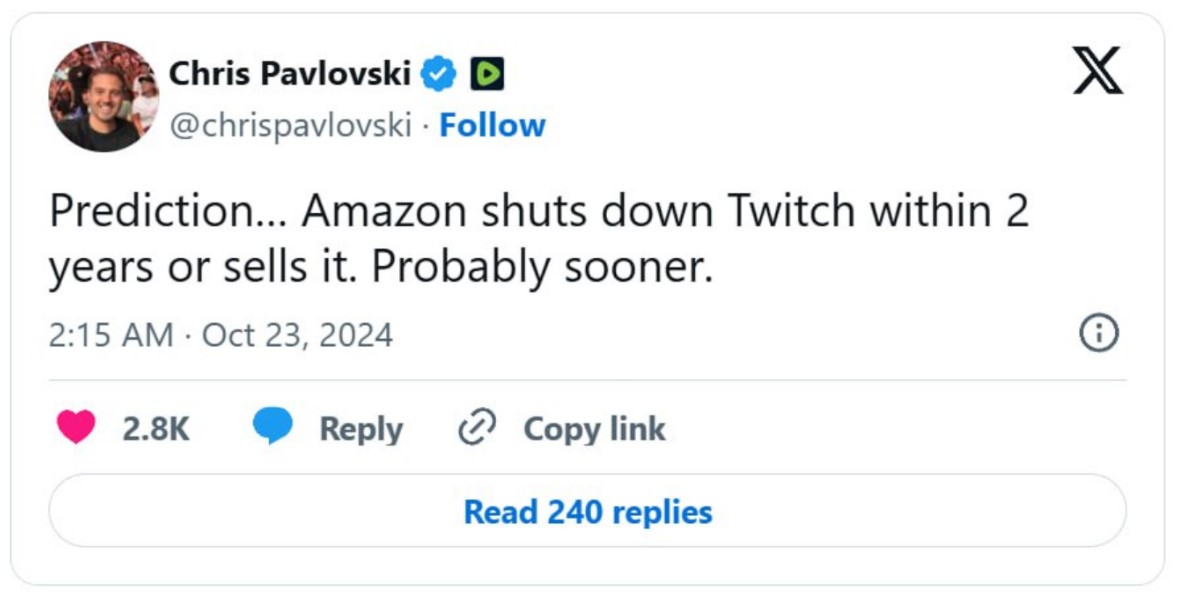The image size is (1178, 605).
Task: Click the Reply text label
Action: [x=361, y=429]
